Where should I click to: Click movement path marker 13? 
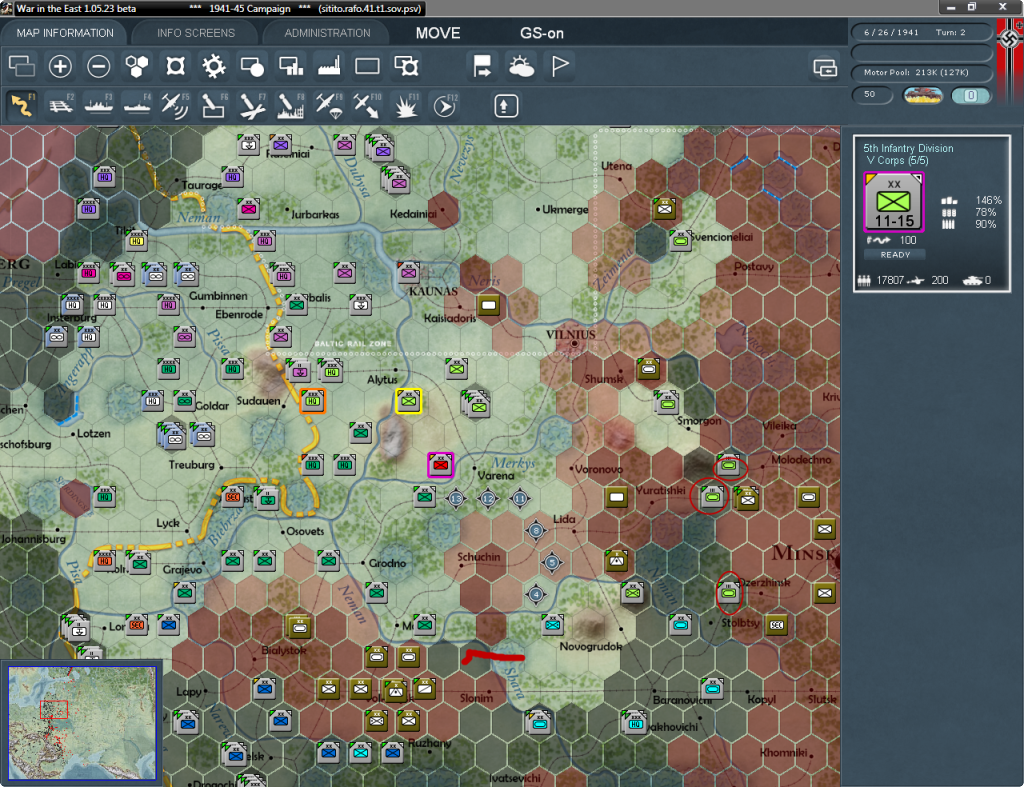[456, 499]
